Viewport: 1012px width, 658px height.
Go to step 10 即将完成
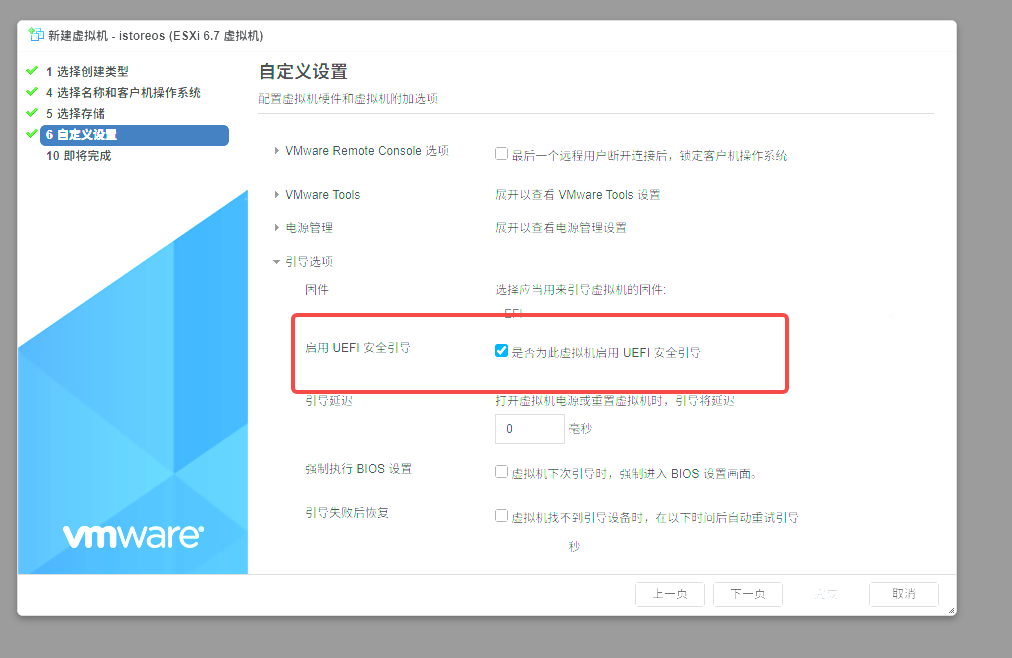coord(78,155)
